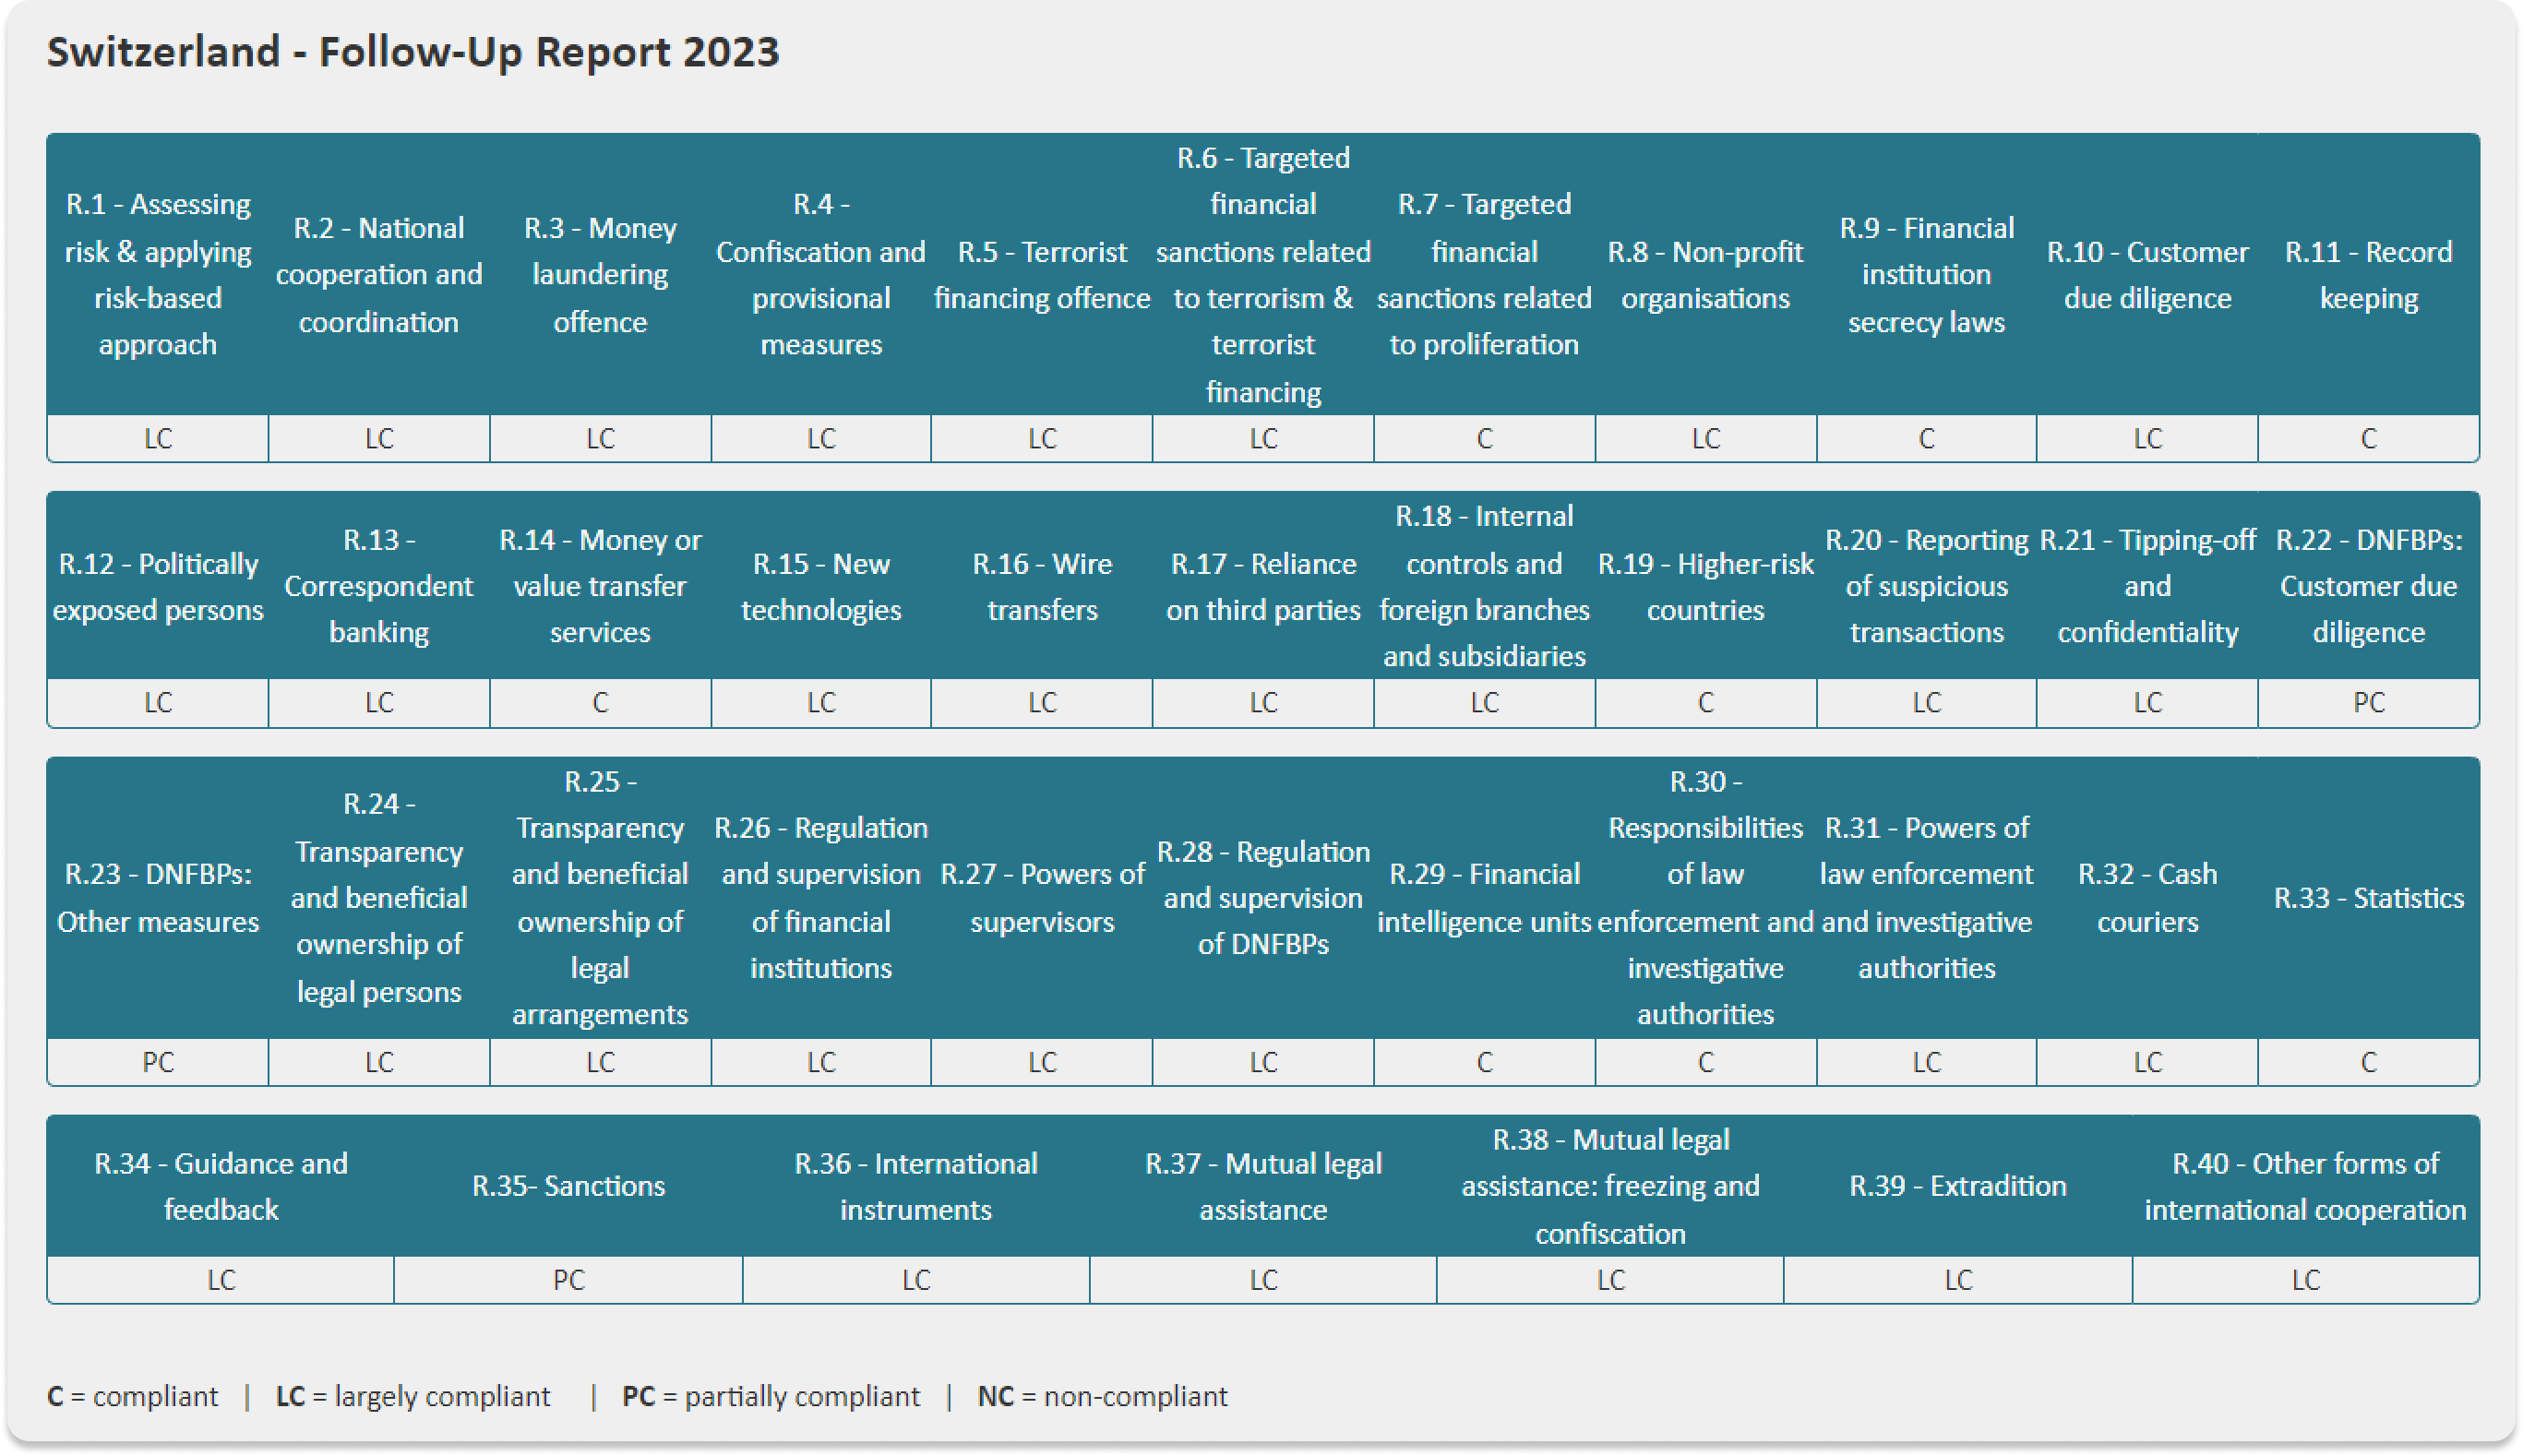The width and height of the screenshot is (2523, 1456).
Task: Click the NC non-compliant legend entry
Action: click(x=1100, y=1396)
